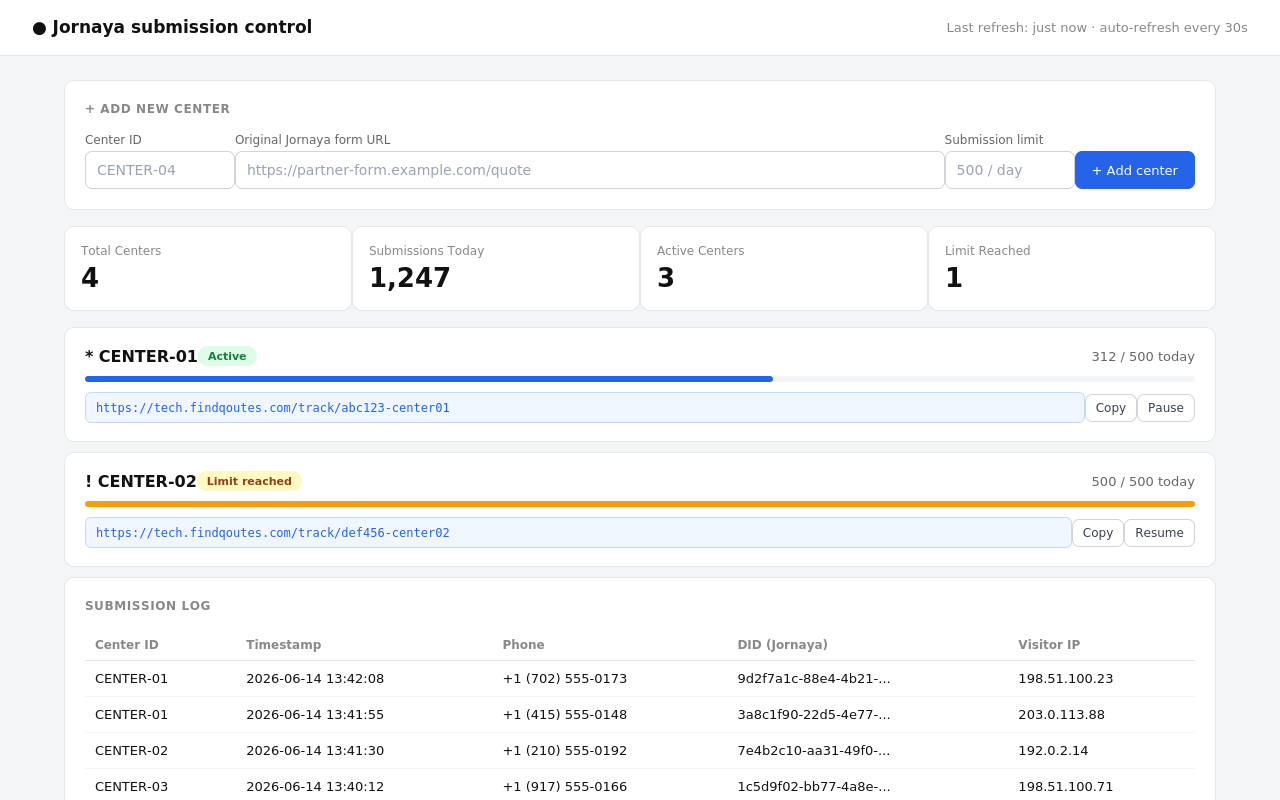The image size is (1280, 800).
Task: Click the CENTER-02 card heading
Action: [x=141, y=481]
